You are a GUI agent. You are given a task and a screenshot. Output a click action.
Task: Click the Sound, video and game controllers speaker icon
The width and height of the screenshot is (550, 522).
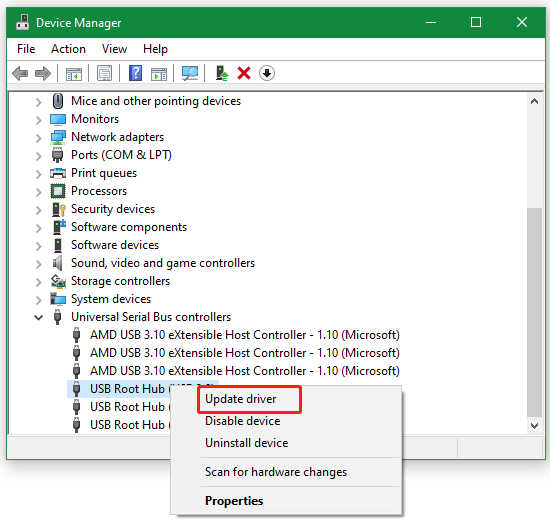pos(57,263)
